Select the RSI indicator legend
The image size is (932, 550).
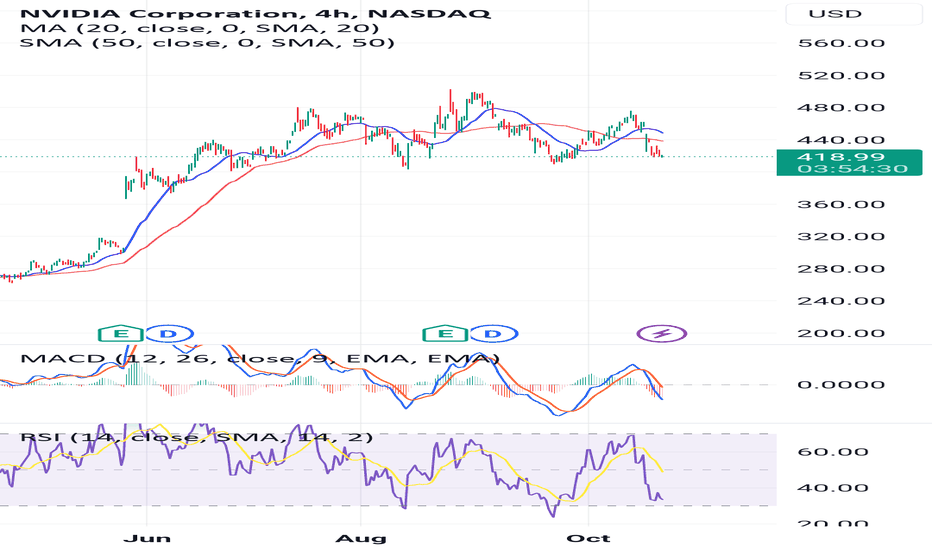[197, 438]
